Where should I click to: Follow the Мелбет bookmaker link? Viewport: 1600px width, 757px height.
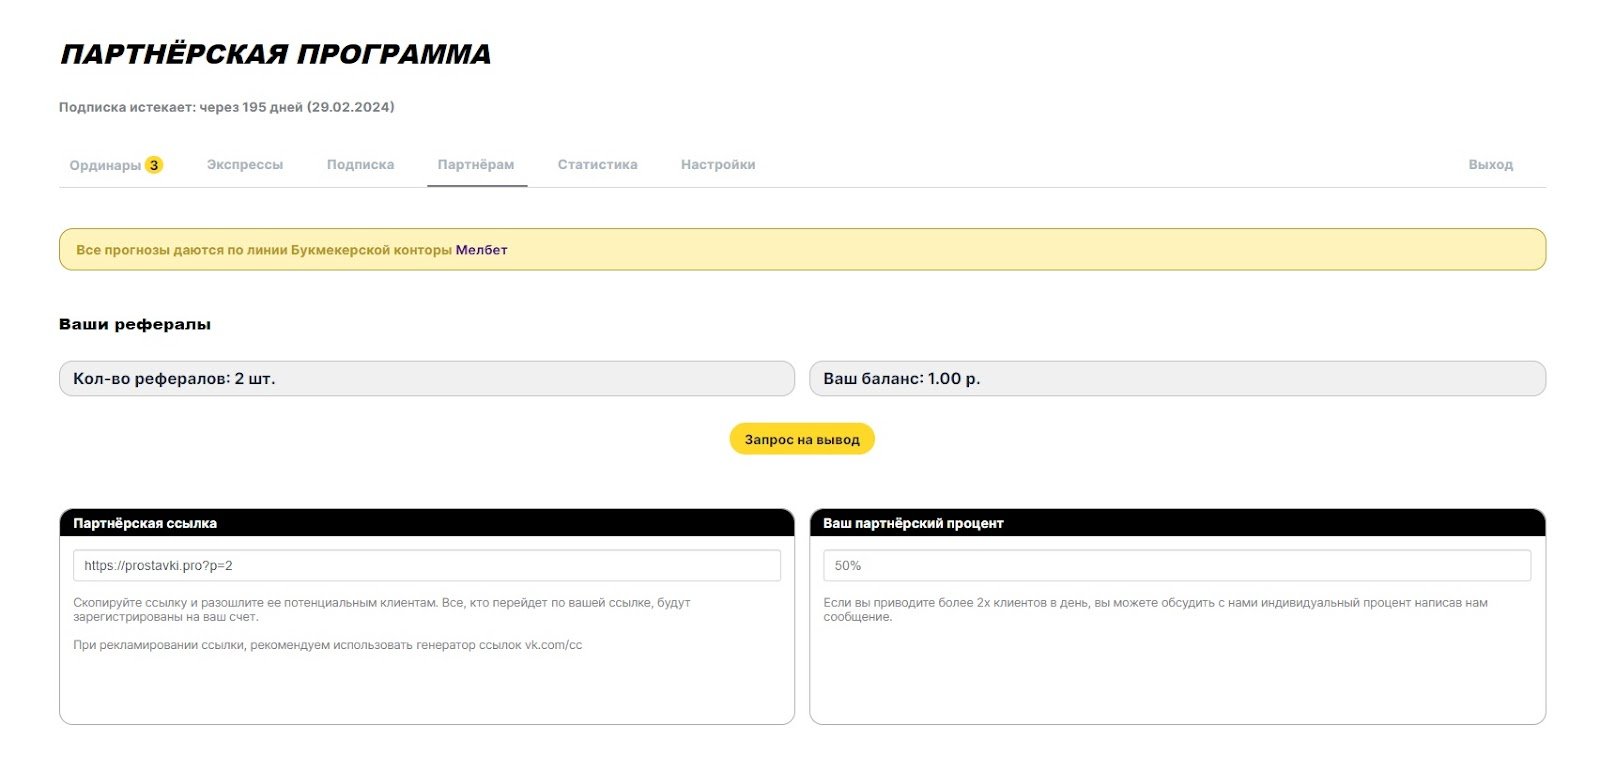481,250
